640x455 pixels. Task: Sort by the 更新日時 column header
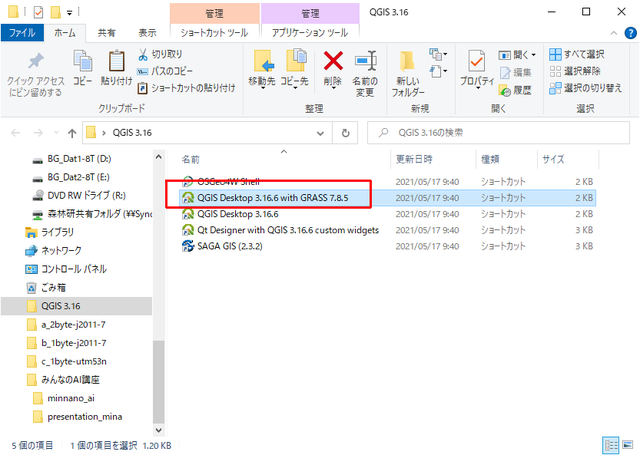coord(433,159)
